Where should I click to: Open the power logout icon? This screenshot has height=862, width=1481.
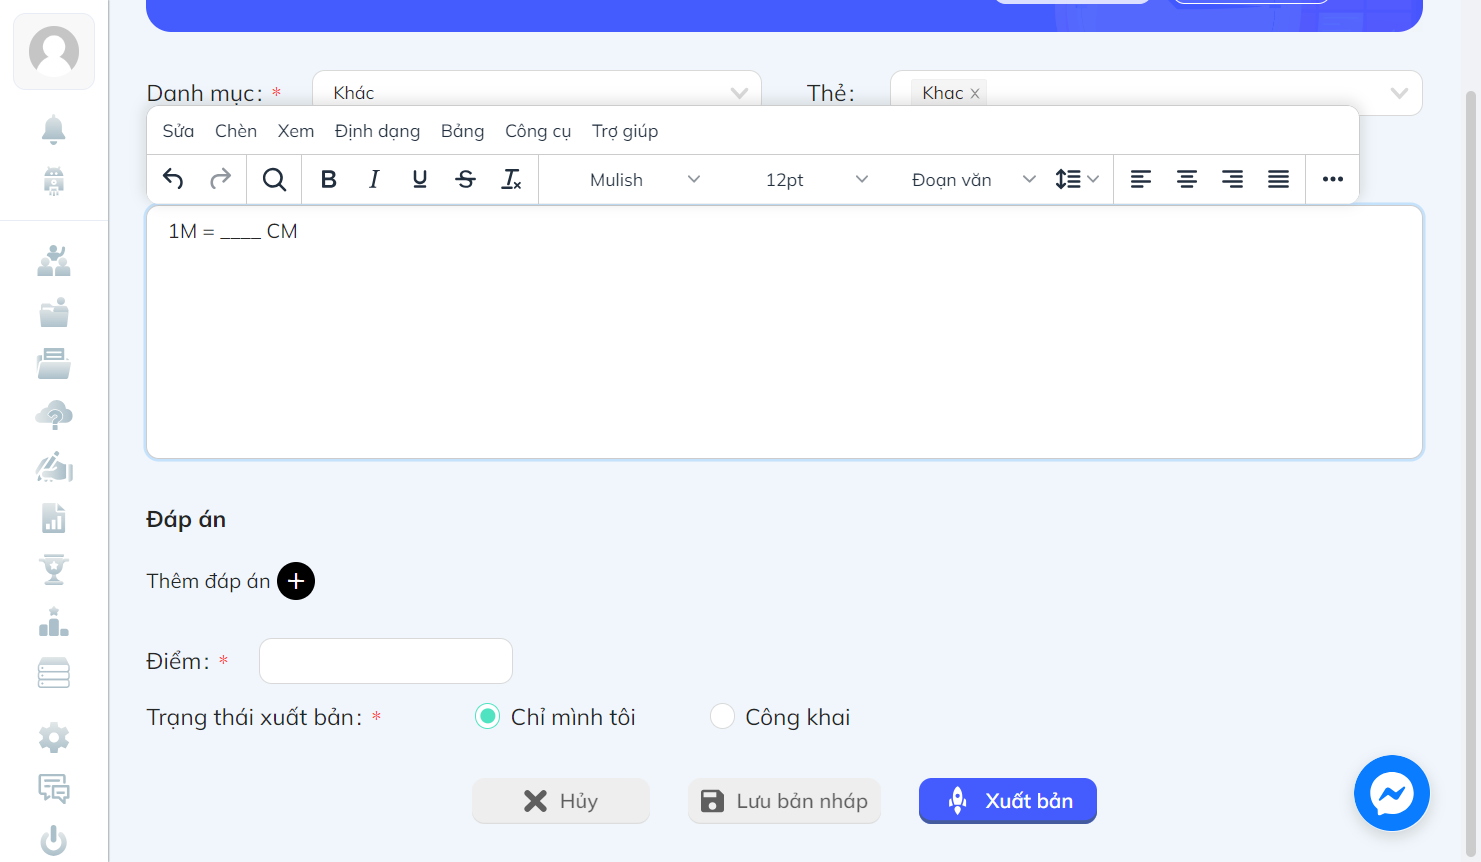click(54, 841)
